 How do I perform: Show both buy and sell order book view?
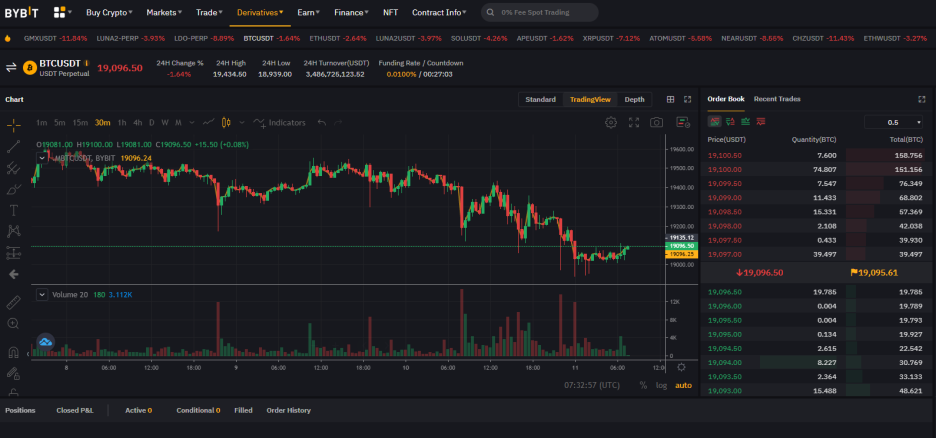click(x=715, y=122)
